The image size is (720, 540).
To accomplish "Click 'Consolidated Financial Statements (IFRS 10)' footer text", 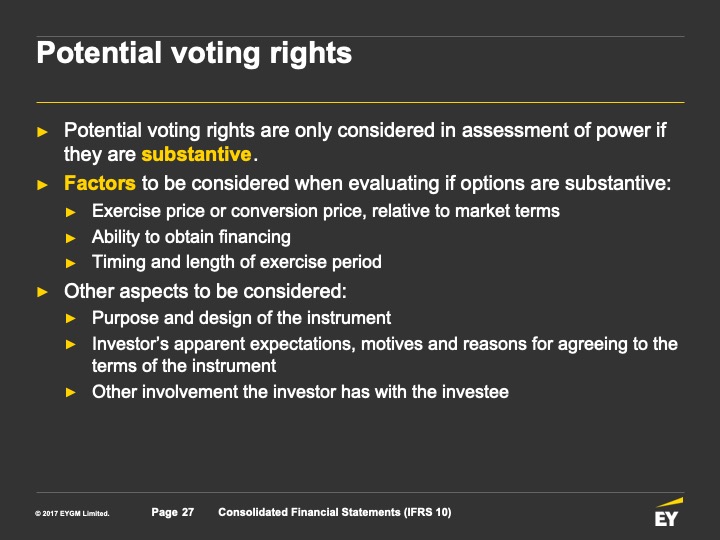I will [x=335, y=512].
